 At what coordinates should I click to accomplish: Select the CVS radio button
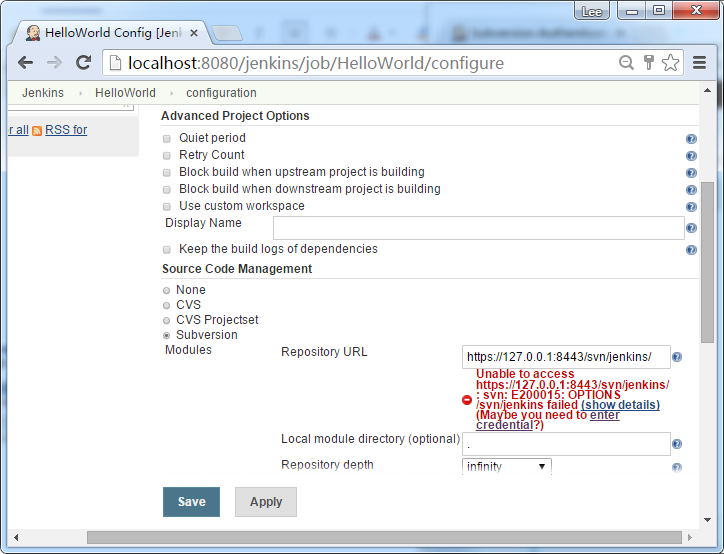click(x=167, y=305)
